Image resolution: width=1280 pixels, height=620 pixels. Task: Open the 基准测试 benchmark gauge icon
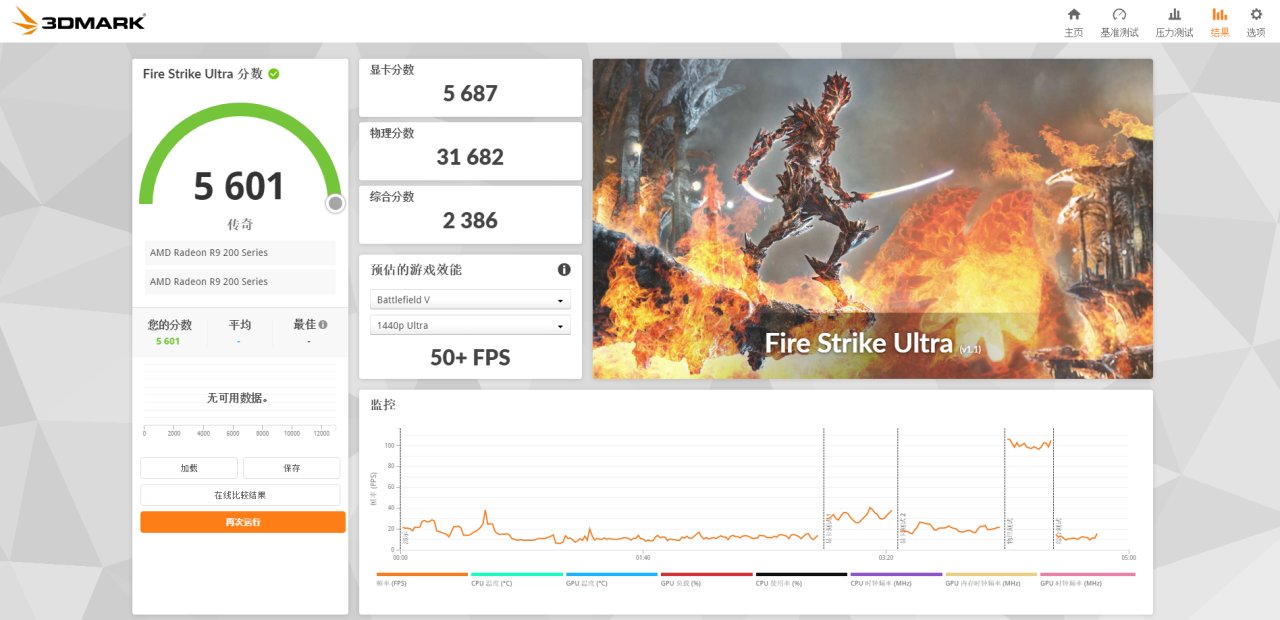[x=1119, y=14]
